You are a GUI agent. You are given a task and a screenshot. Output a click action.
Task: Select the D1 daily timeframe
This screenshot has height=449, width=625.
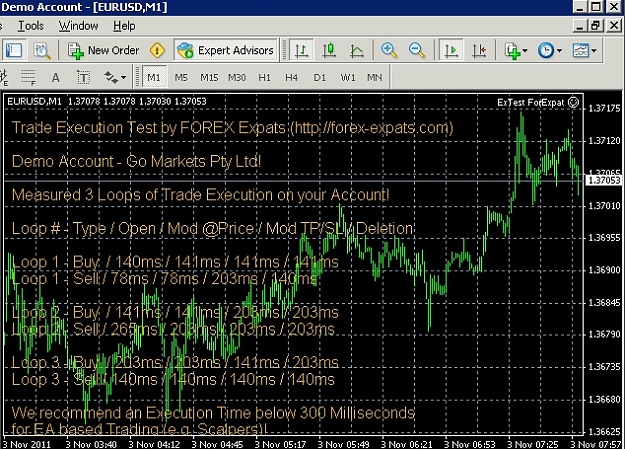tap(319, 77)
